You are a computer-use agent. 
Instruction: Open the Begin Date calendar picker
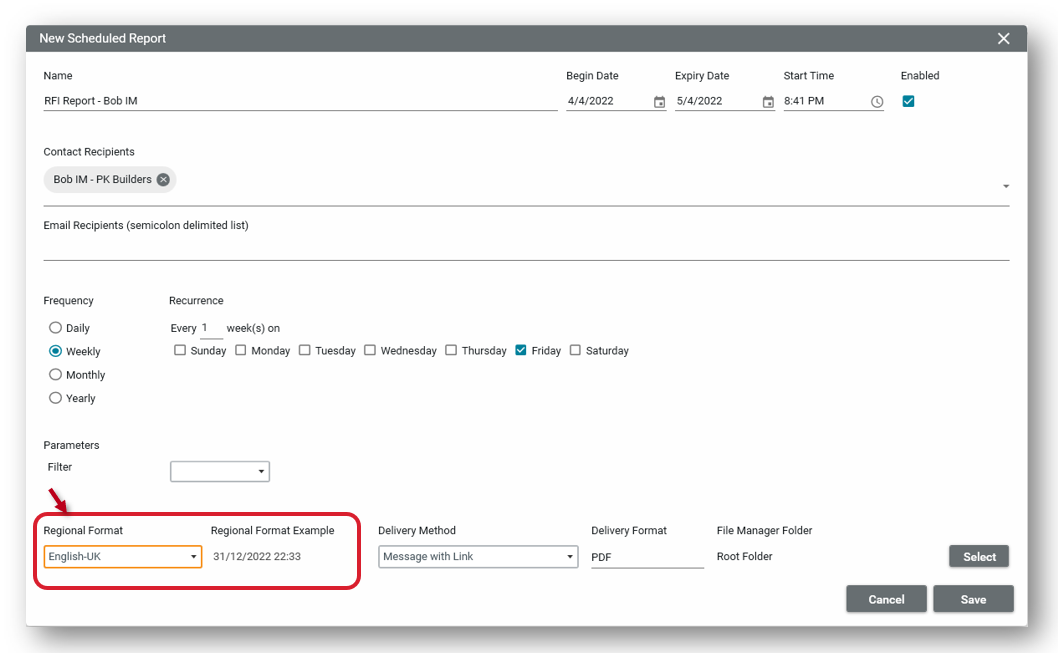(x=659, y=102)
